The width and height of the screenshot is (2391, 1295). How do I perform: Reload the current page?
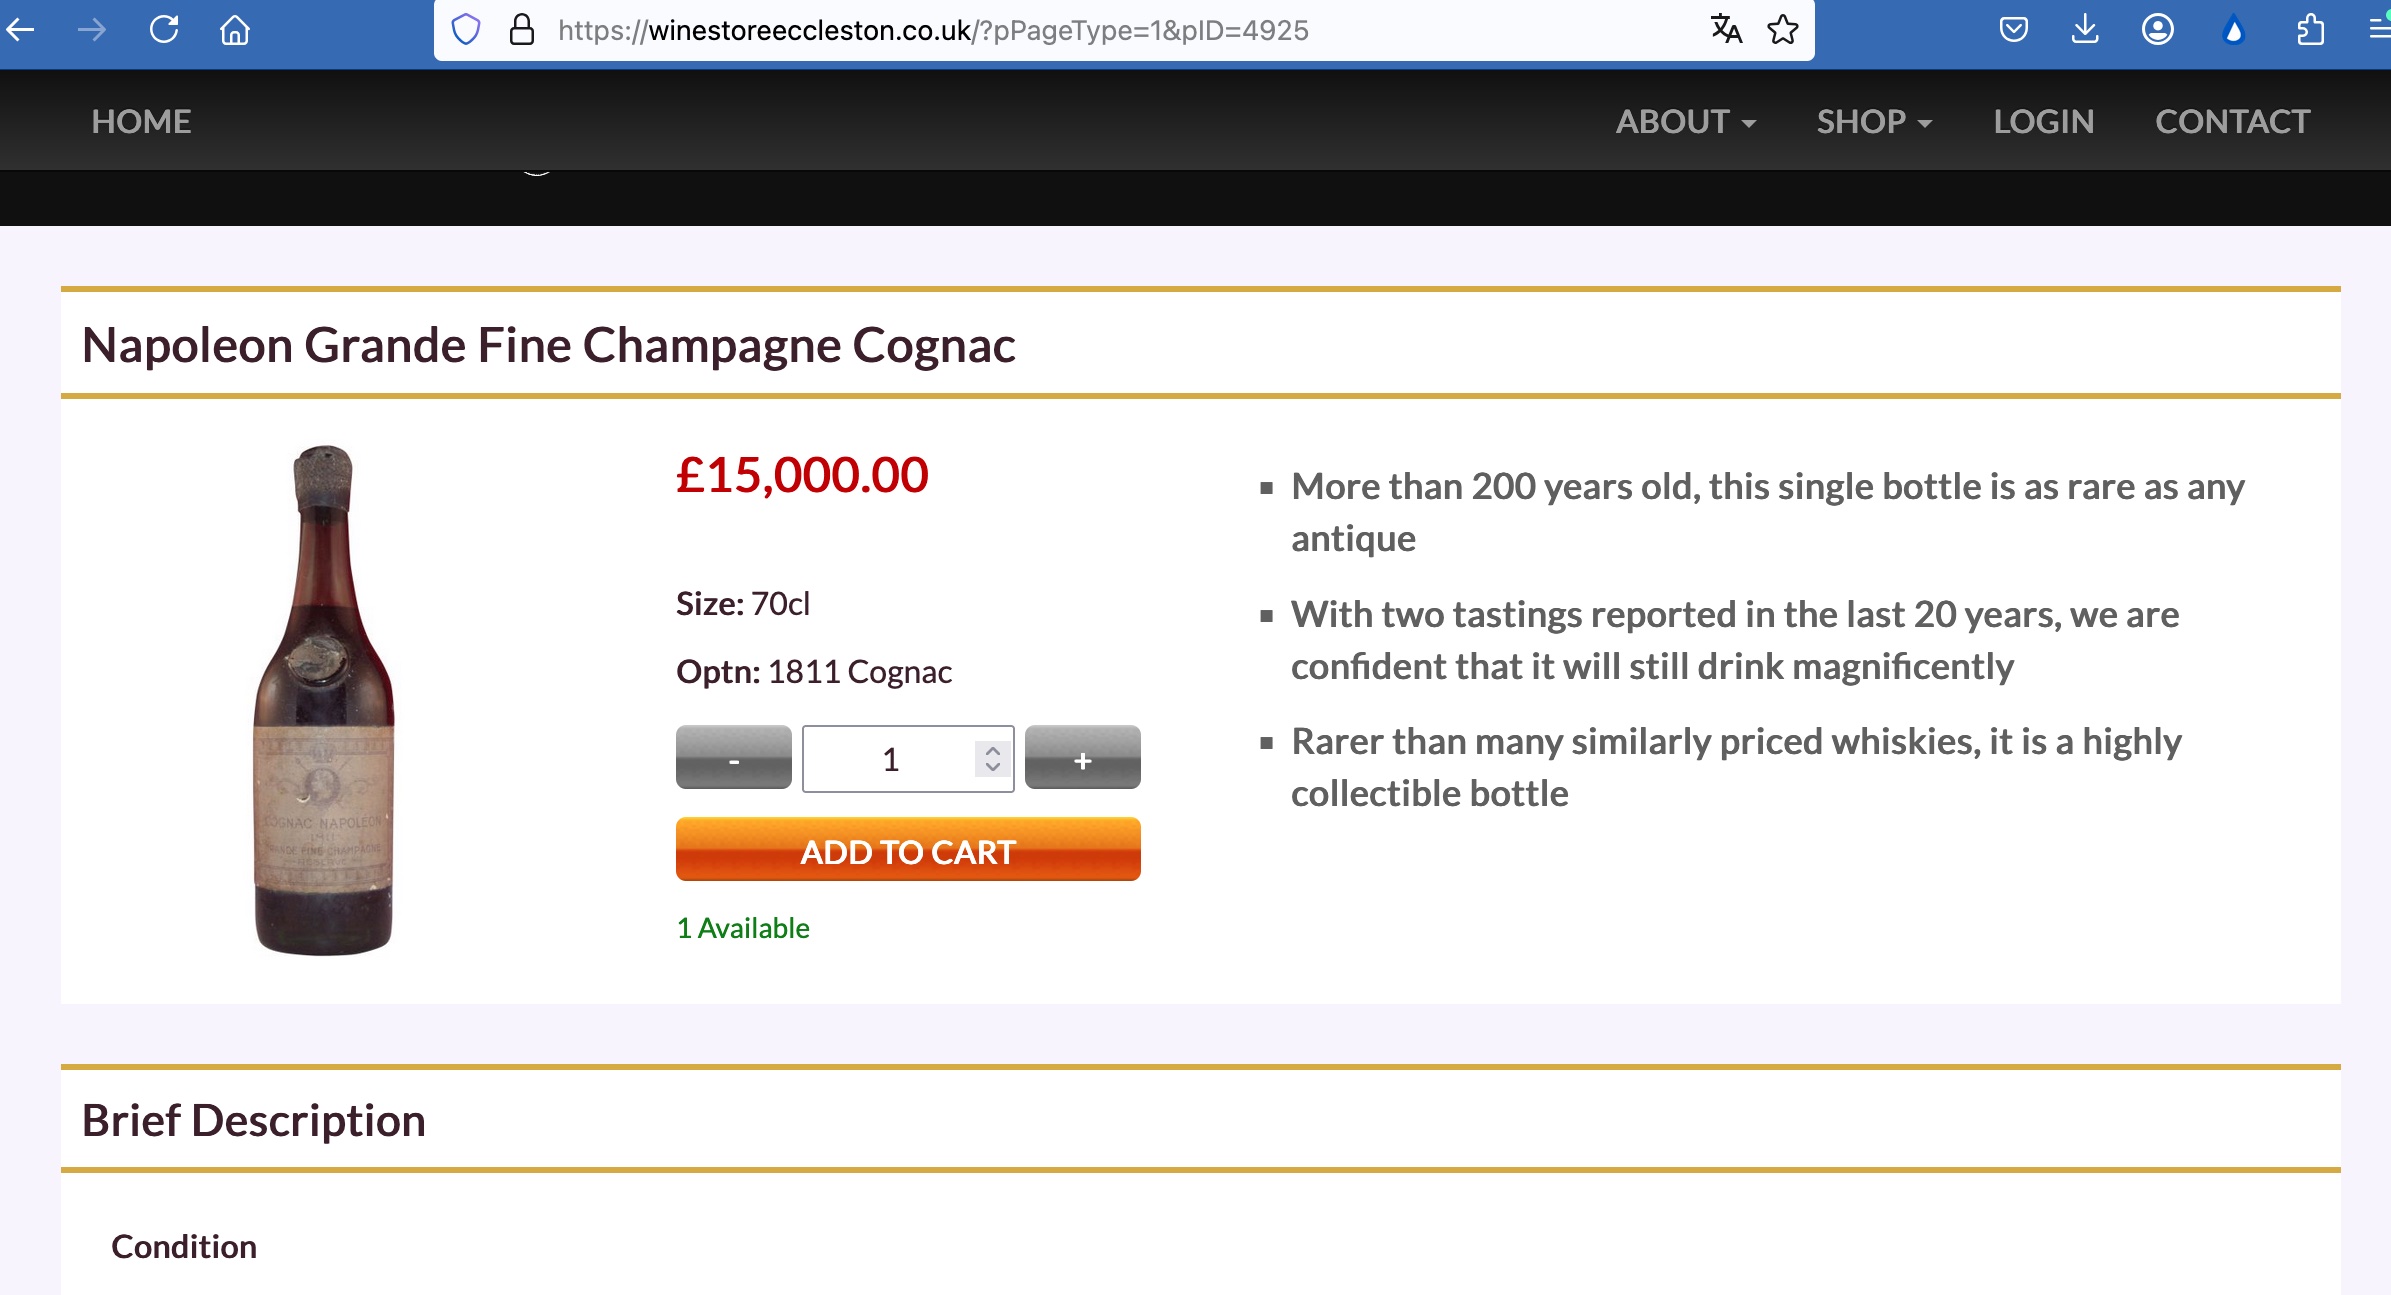click(164, 30)
